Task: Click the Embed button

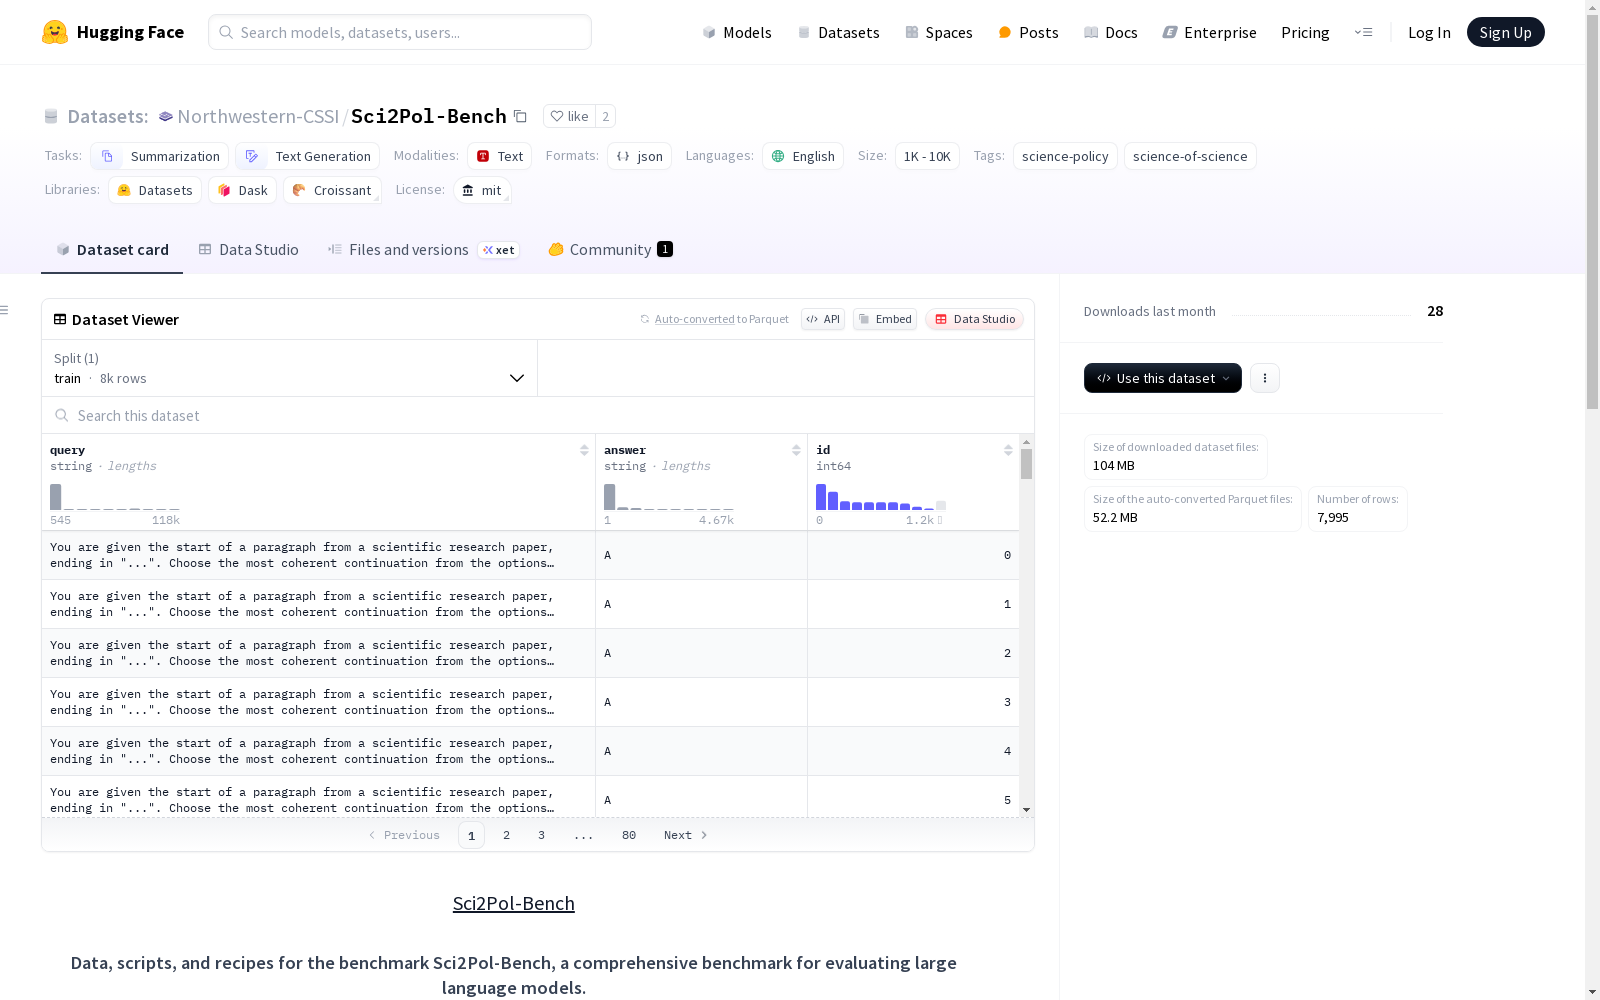Action: 885,319
